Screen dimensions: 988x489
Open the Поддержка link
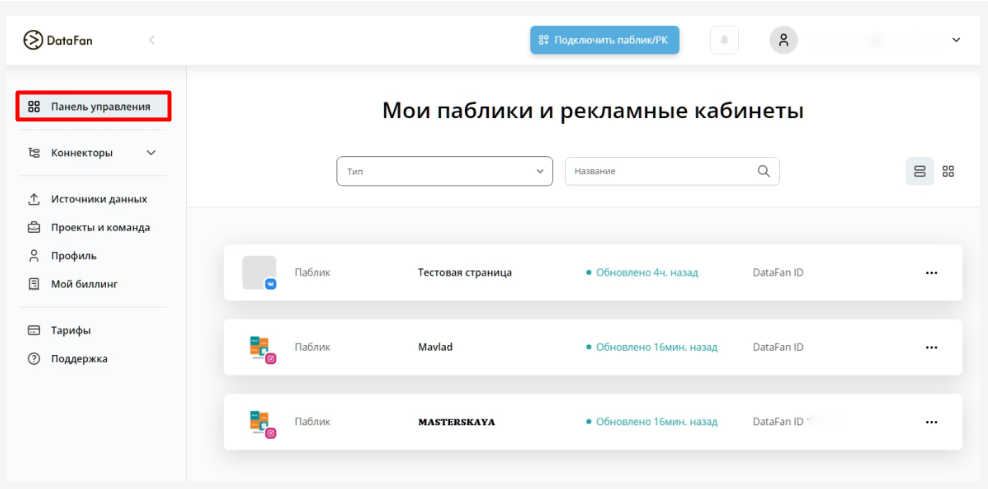click(x=79, y=359)
